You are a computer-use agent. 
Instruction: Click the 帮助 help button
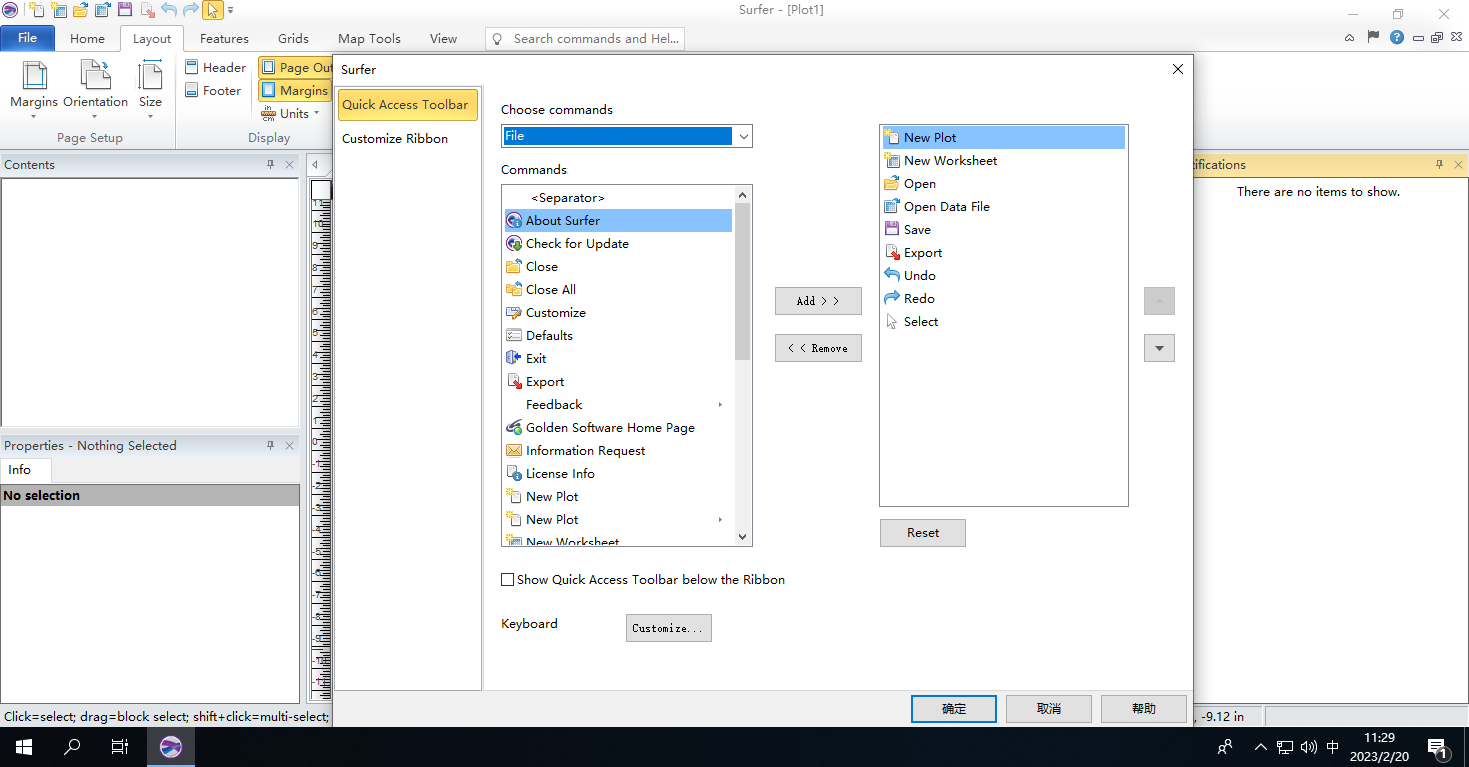[1144, 708]
